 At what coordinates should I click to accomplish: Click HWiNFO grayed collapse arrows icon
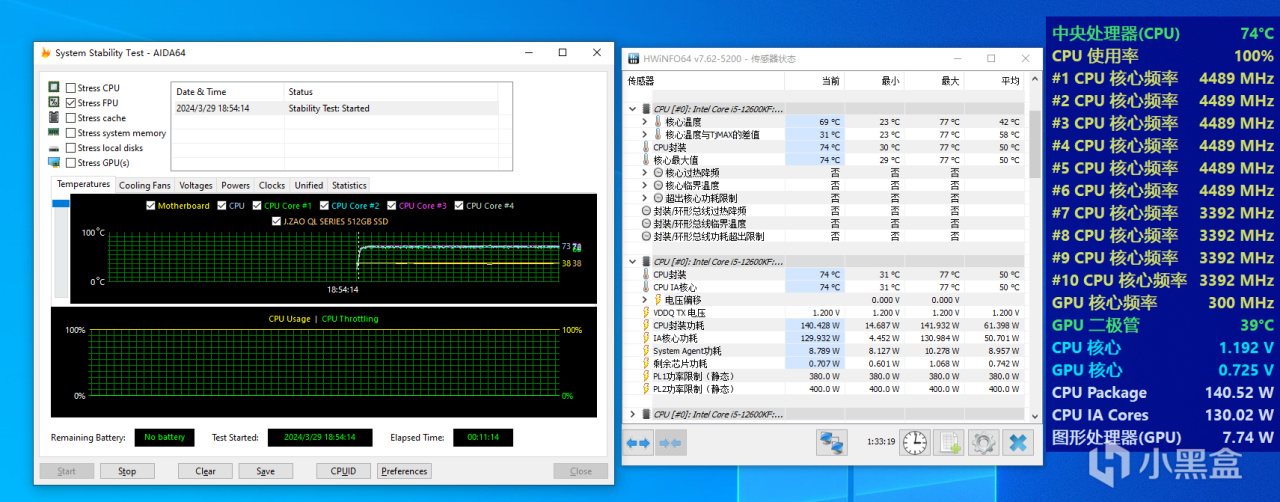click(x=670, y=442)
